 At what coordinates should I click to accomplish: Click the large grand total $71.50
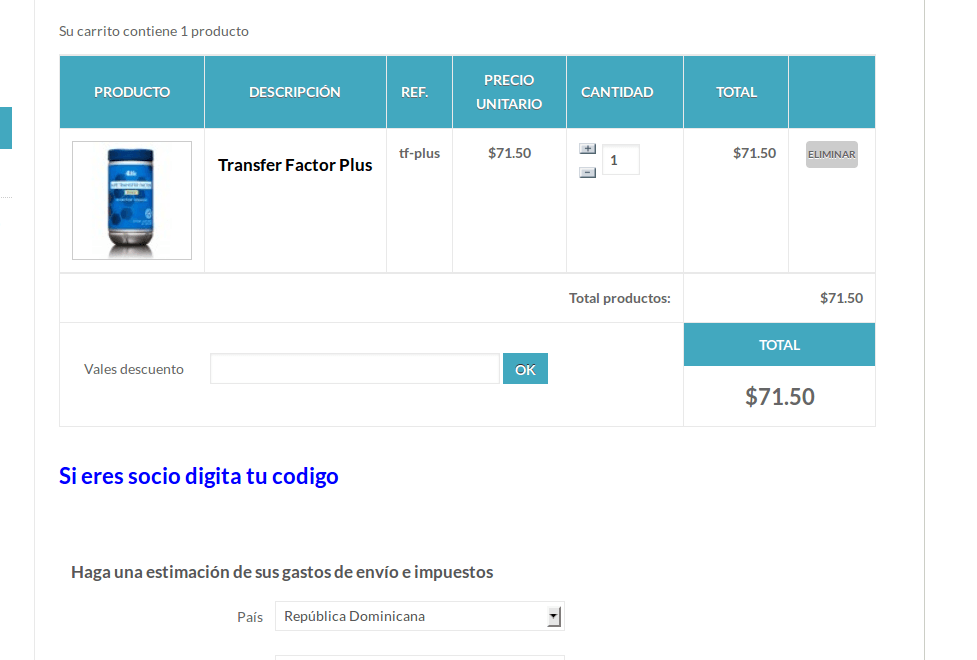click(779, 397)
